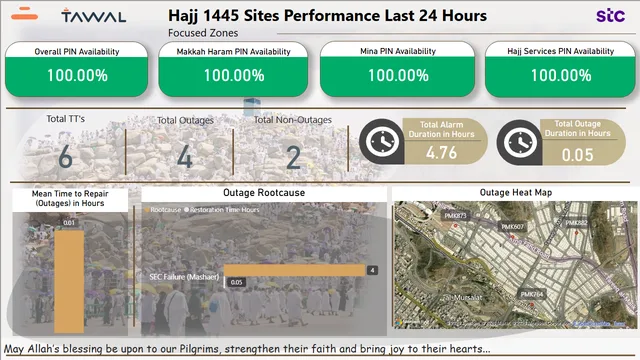Click the Total Alarm Duration clock icon

pyautogui.click(x=382, y=142)
